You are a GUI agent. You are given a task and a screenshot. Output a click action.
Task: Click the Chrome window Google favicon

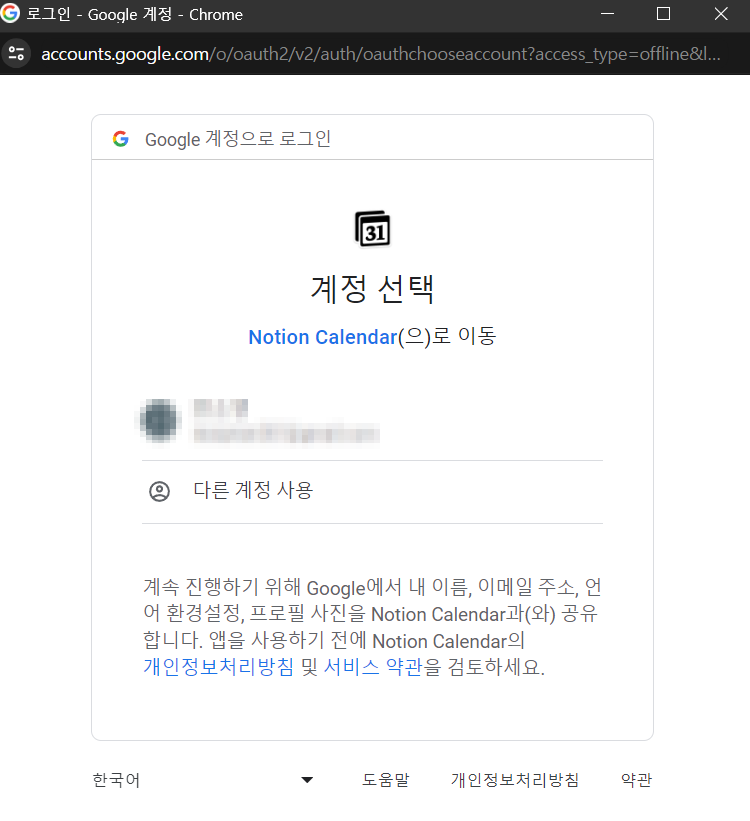(x=9, y=13)
